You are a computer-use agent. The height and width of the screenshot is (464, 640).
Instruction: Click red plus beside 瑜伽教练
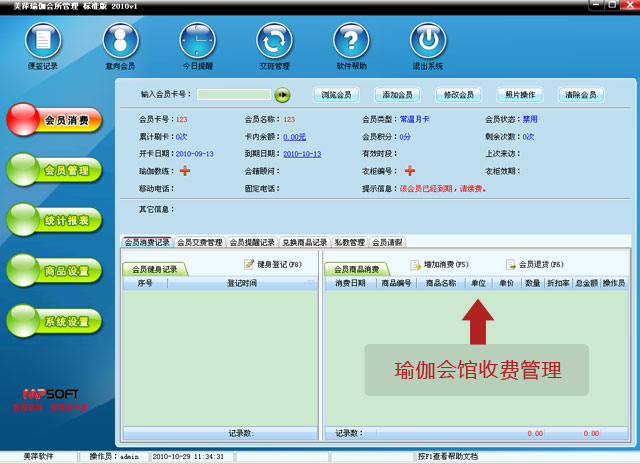pyautogui.click(x=184, y=171)
